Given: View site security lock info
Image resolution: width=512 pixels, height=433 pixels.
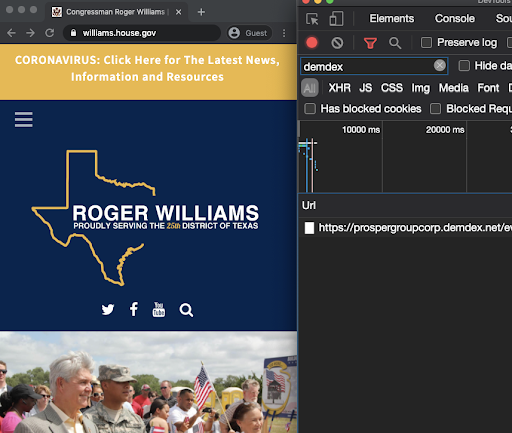Looking at the screenshot, I should 74,33.
